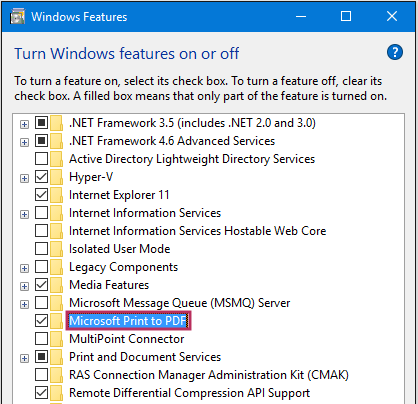Tick the RAS Connection Manager Administration Kit checkbox
This screenshot has width=418, height=404.
tap(41, 375)
